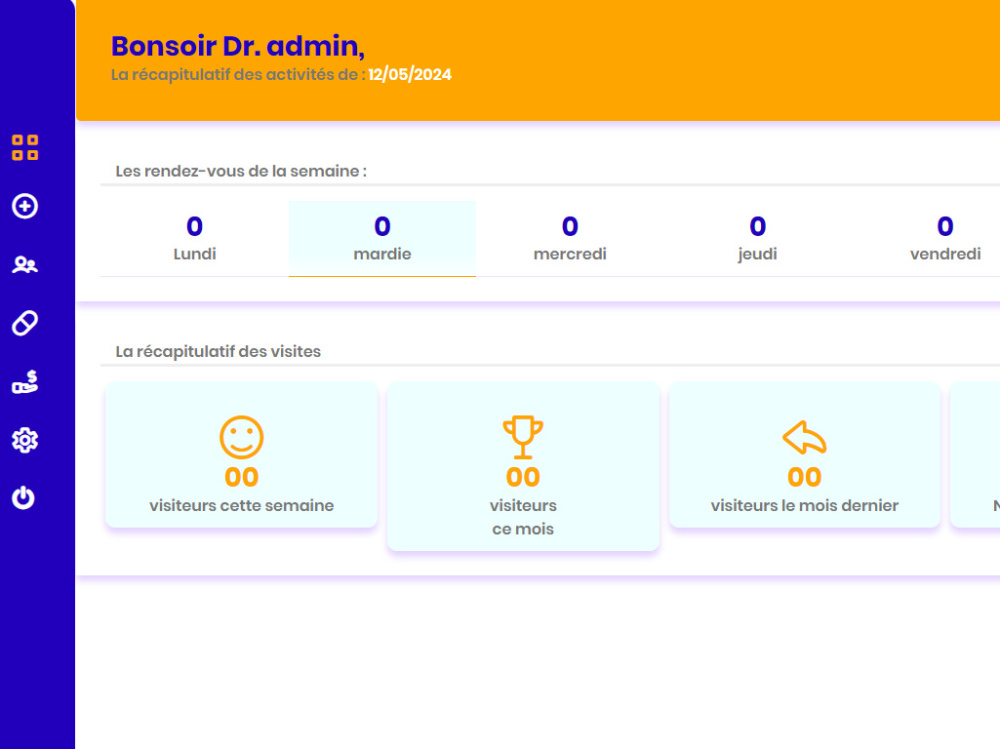Open the payments hand-with-dollar sidebar icon
The width and height of the screenshot is (1000, 749).
(25, 382)
